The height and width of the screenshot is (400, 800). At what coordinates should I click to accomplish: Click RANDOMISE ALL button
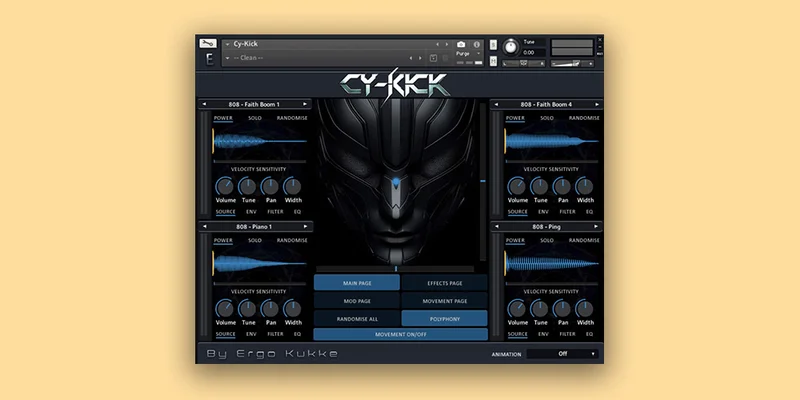point(357,318)
